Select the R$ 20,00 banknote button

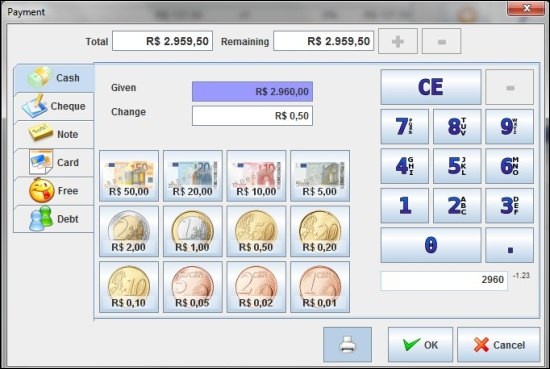(x=193, y=176)
